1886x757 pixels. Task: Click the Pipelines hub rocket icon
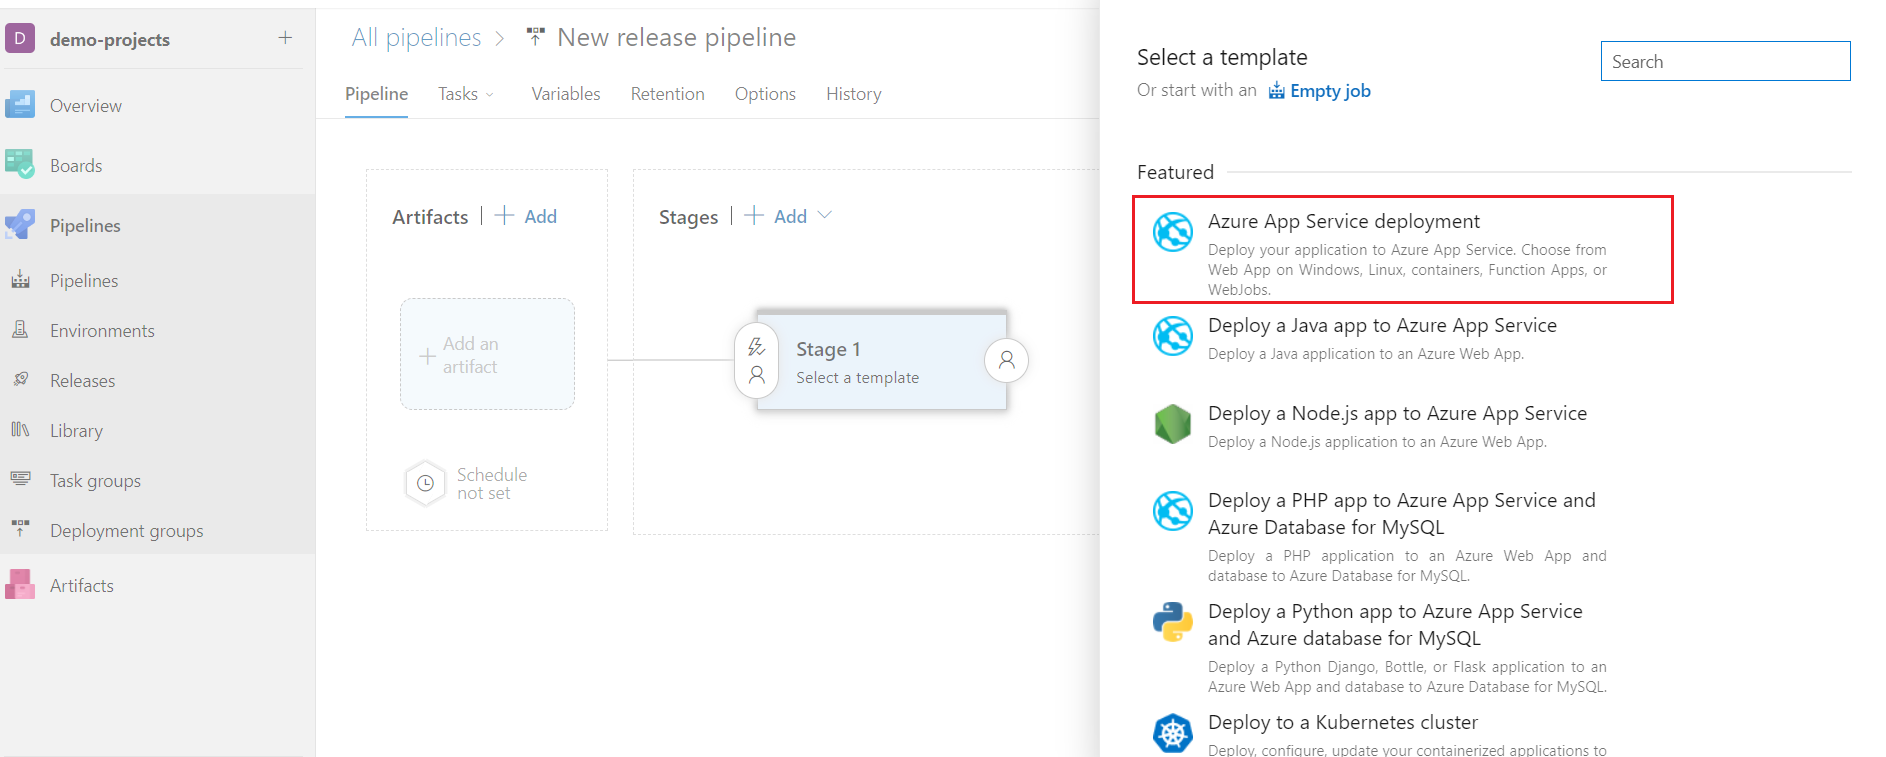20,225
